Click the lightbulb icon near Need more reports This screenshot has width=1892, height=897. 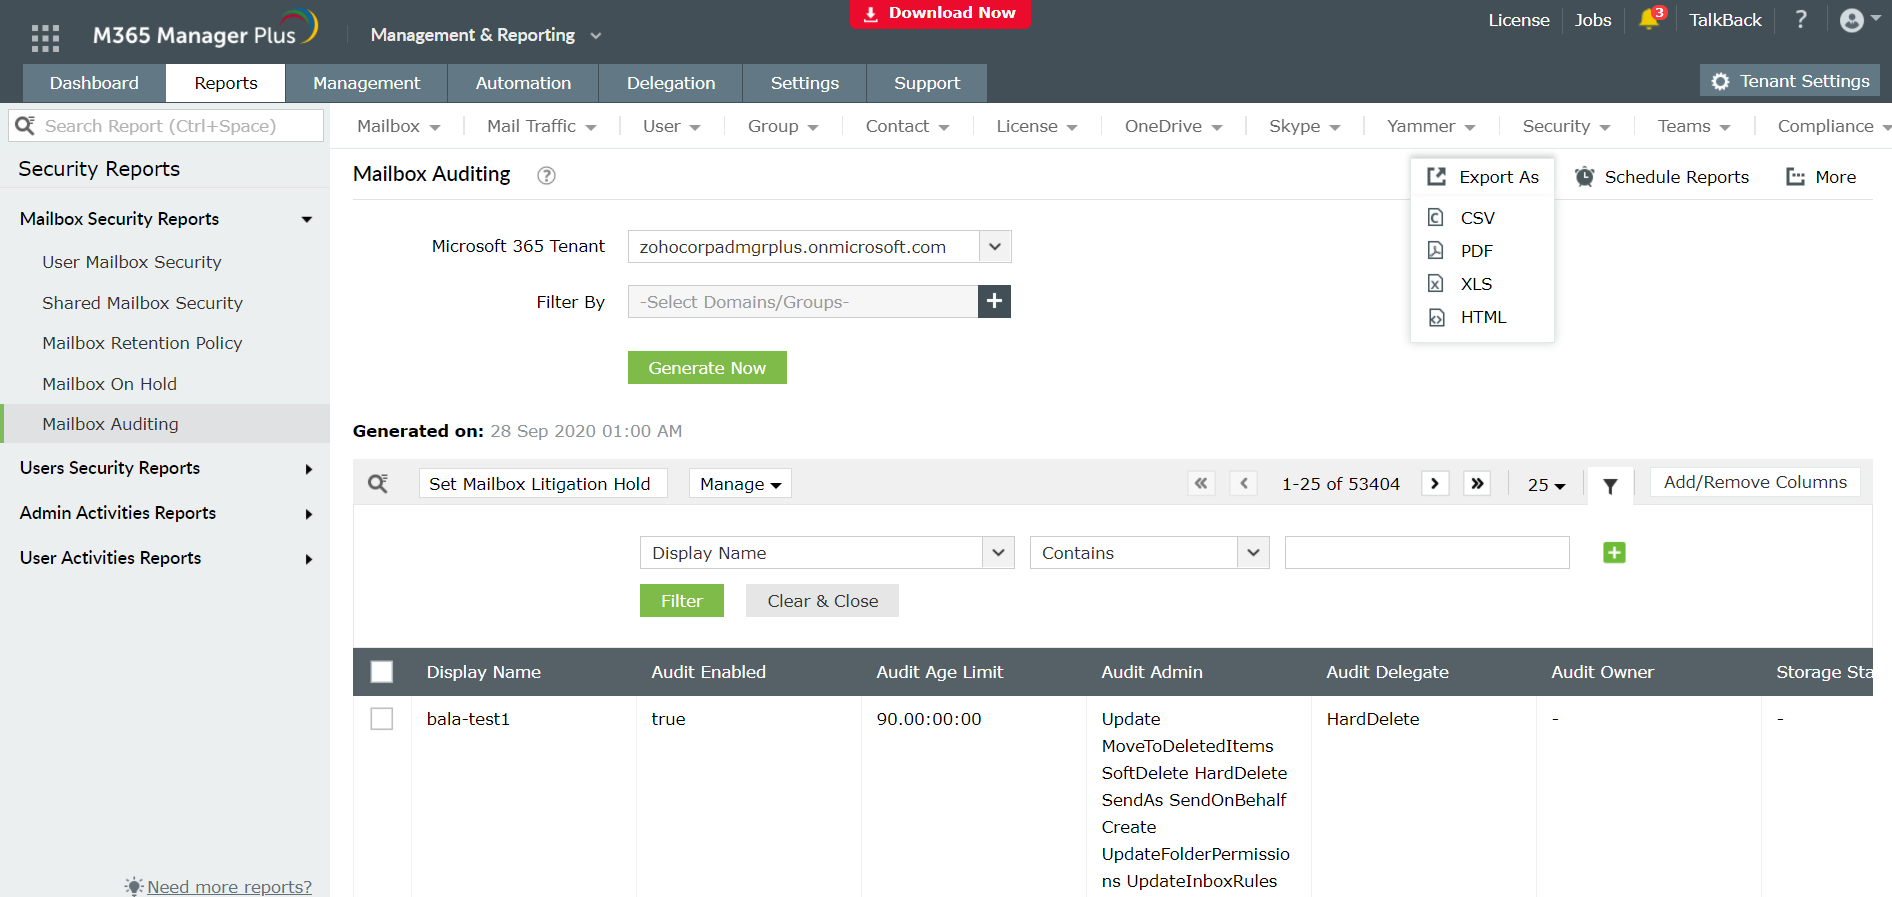tap(134, 886)
